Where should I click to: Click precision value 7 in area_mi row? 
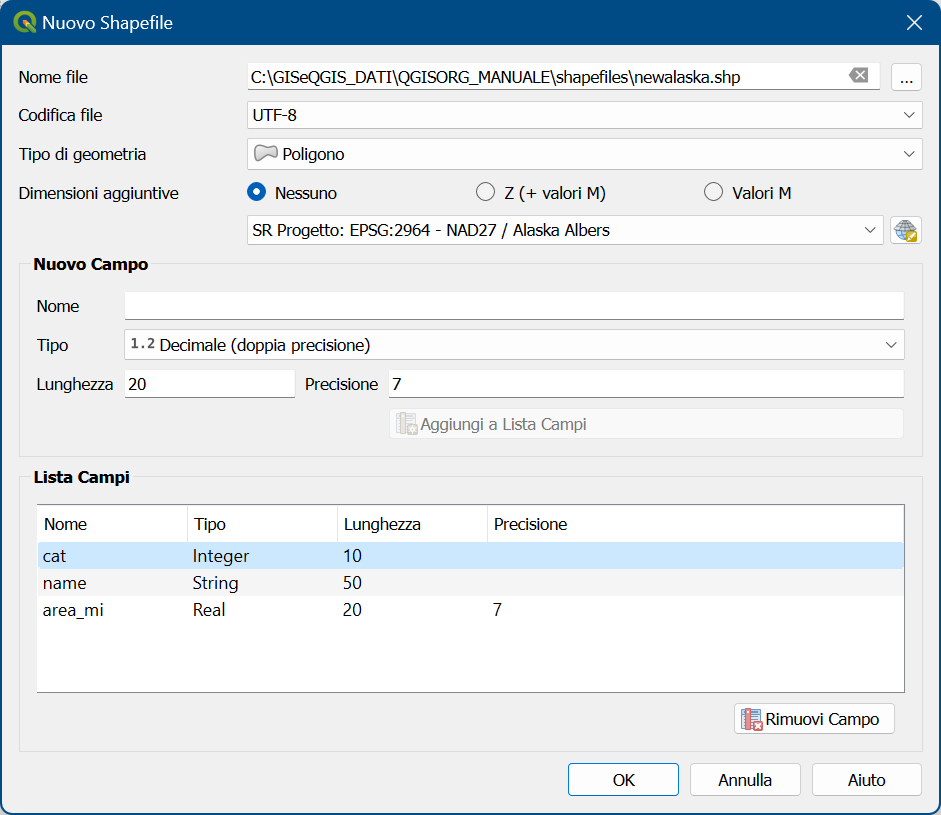tap(497, 610)
